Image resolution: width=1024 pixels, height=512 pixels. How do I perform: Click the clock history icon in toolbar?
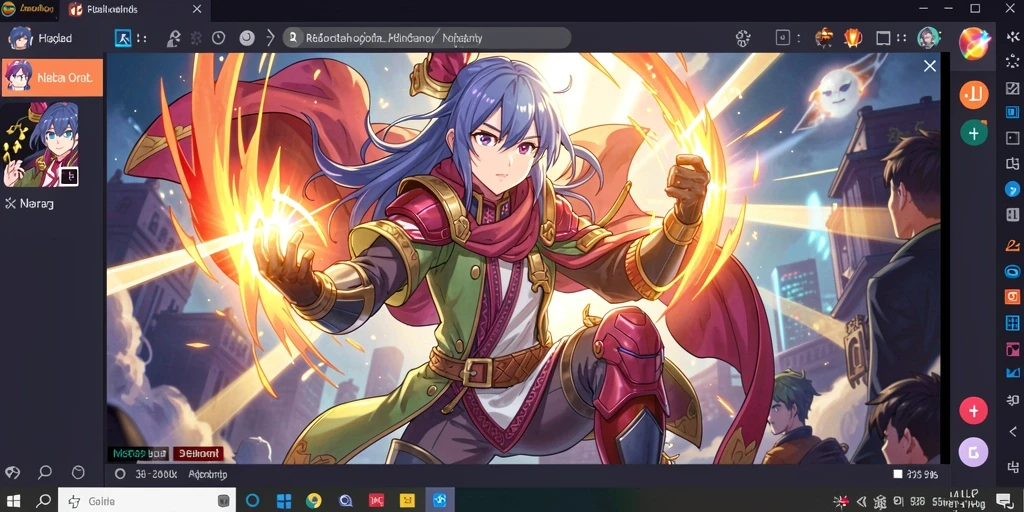218,39
